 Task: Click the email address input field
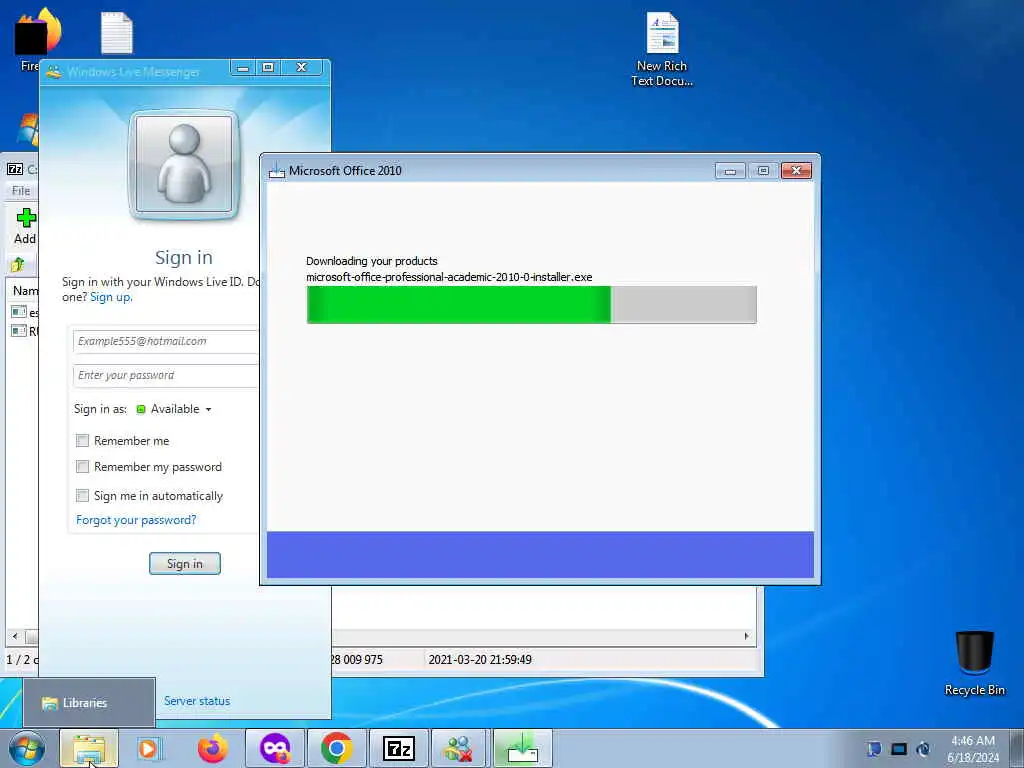[x=166, y=342]
